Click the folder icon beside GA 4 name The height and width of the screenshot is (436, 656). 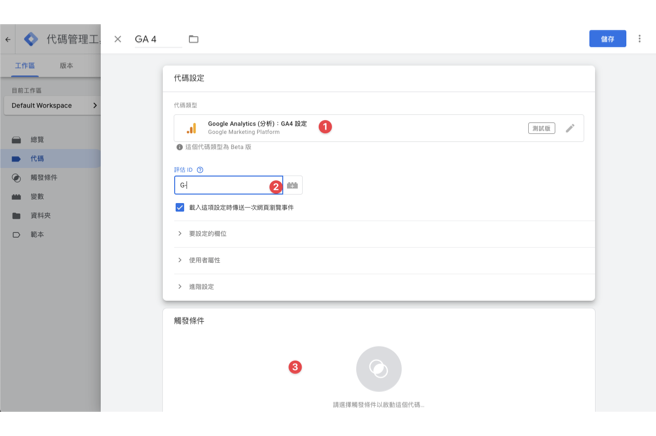pyautogui.click(x=193, y=39)
